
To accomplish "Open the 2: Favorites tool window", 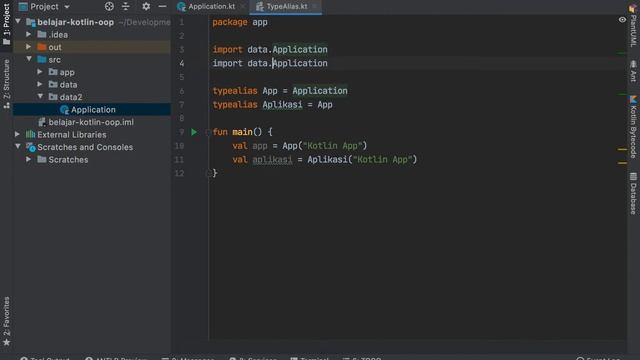I will click(7, 321).
